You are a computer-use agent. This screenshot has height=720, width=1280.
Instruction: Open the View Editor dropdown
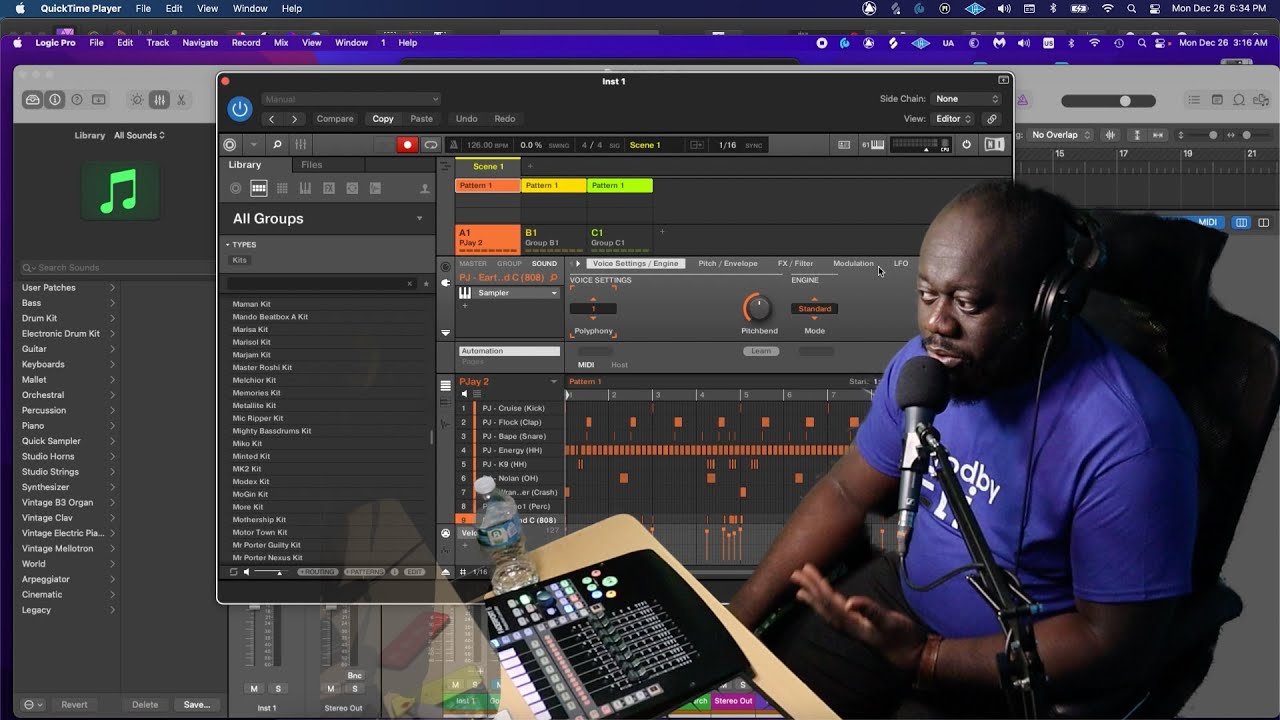coord(953,119)
